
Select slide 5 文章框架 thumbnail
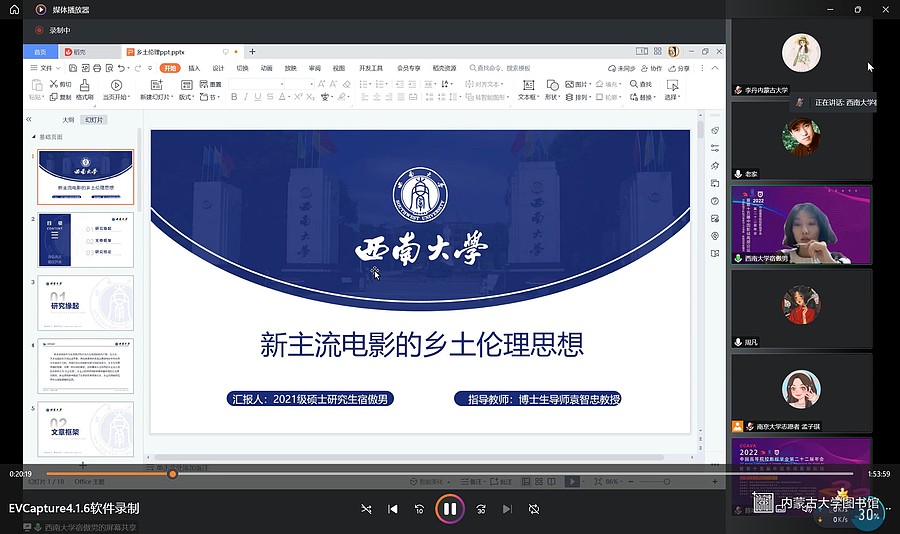click(86, 429)
